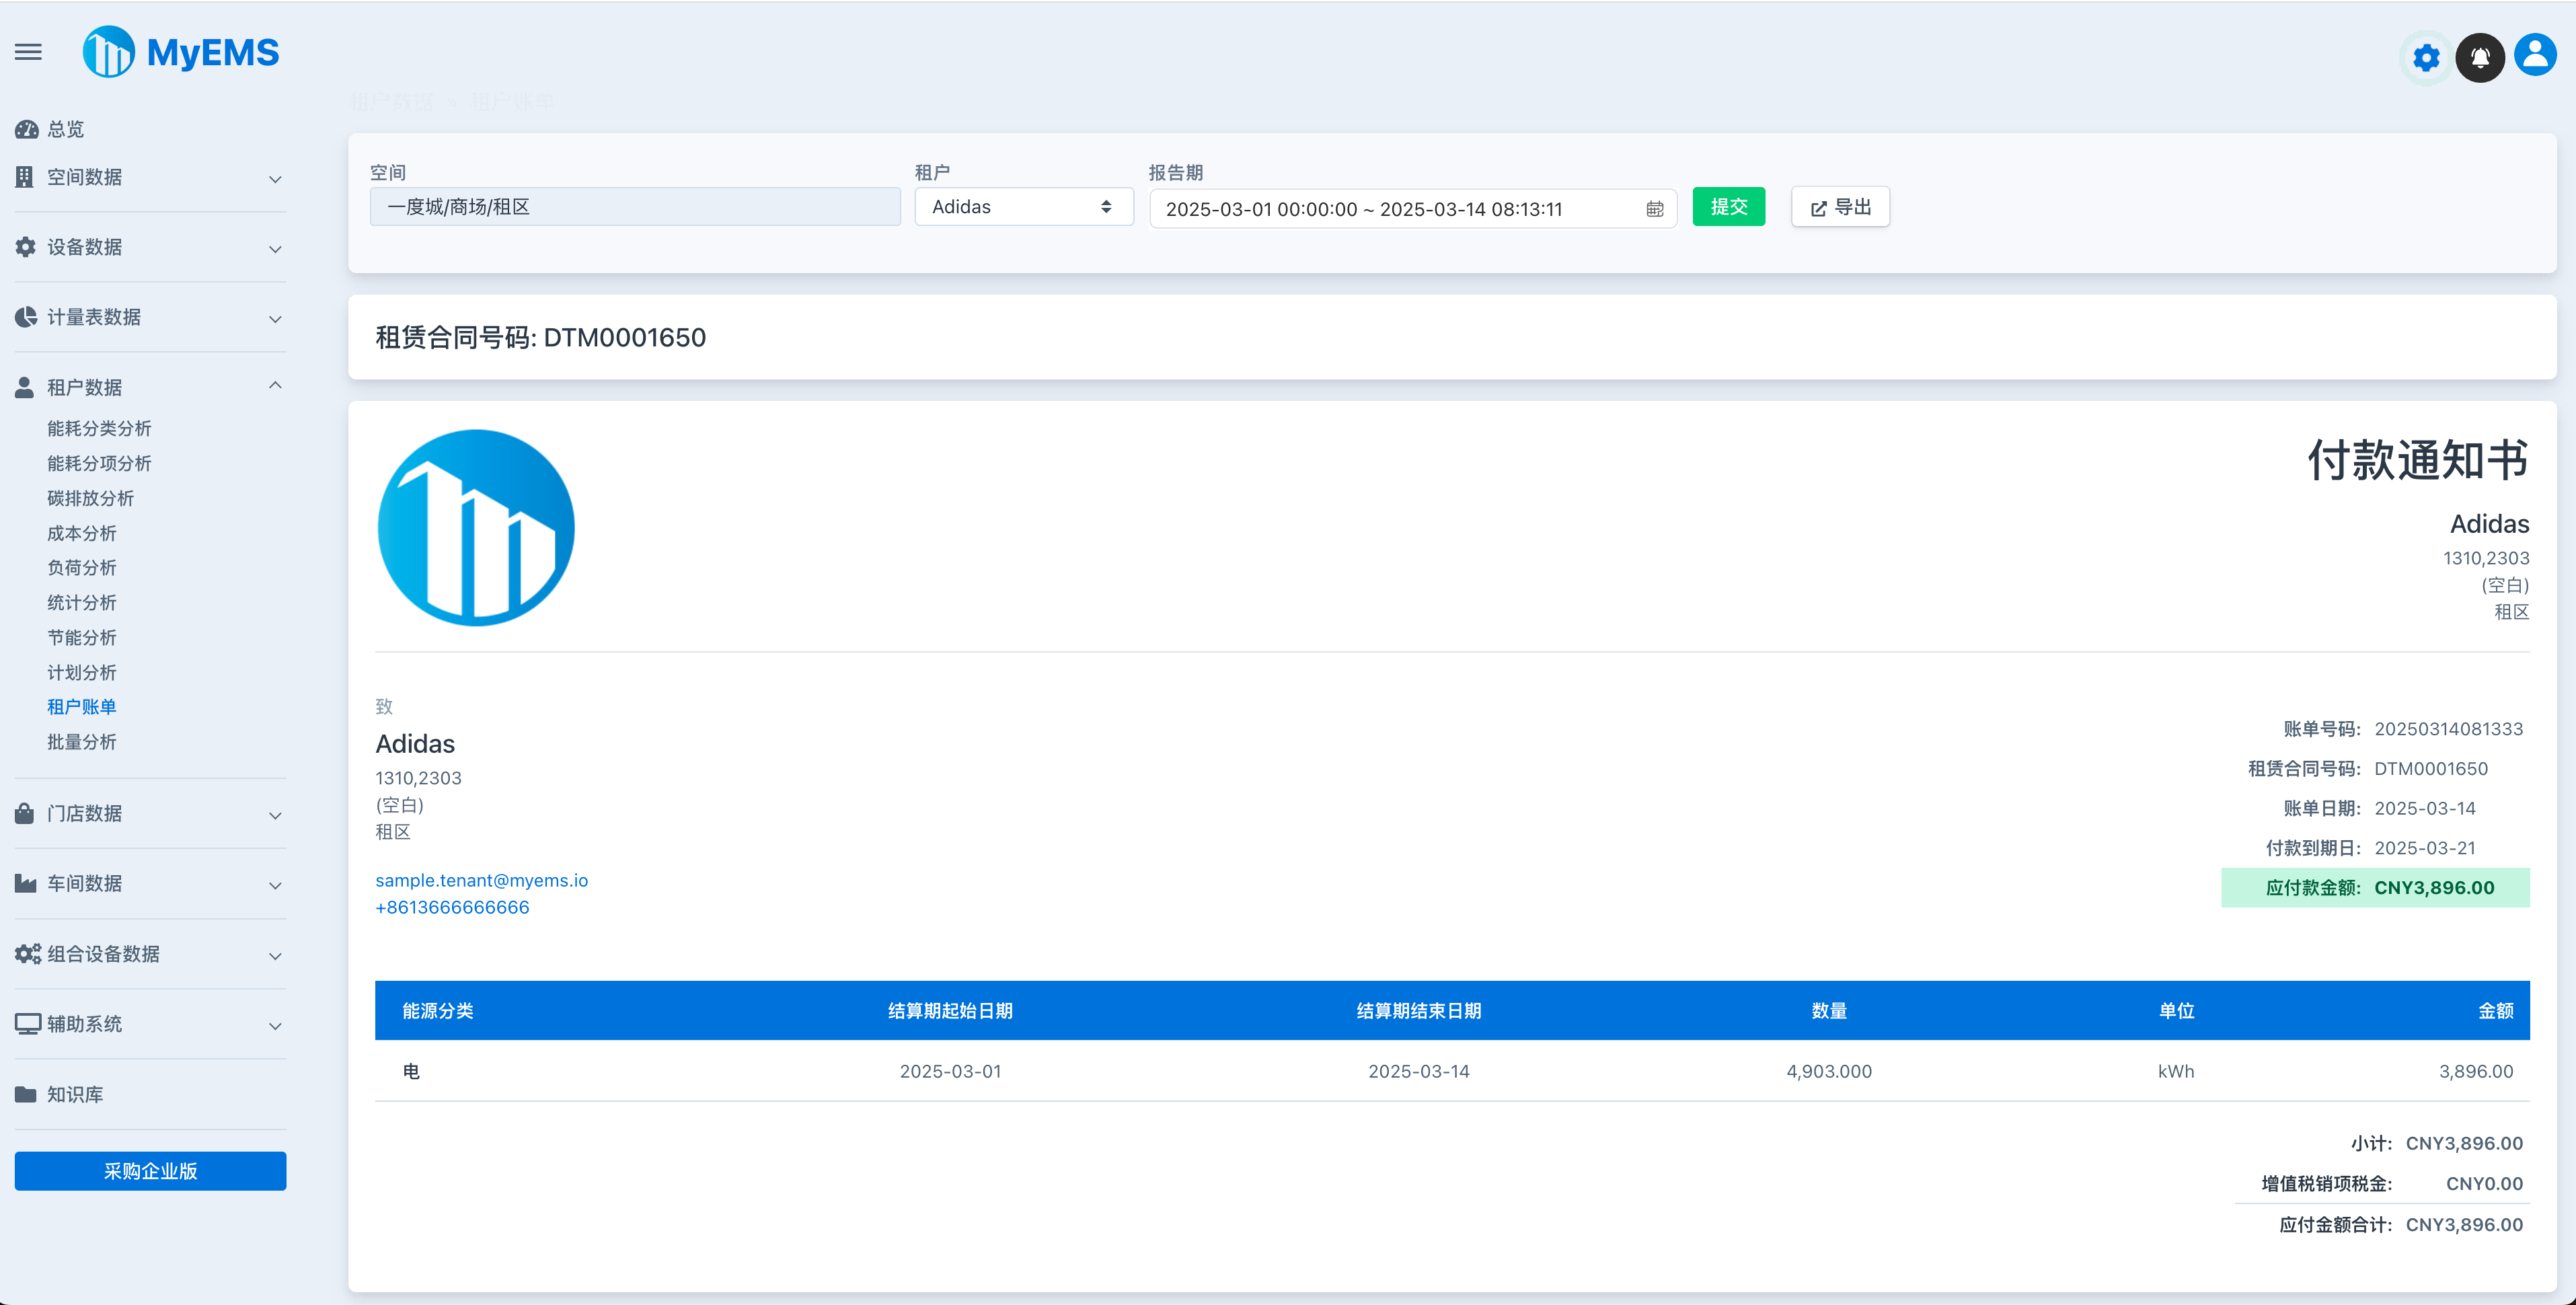Screen dimensions: 2576x1305
Task: Click the green 提交 submit button
Action: 1728,206
